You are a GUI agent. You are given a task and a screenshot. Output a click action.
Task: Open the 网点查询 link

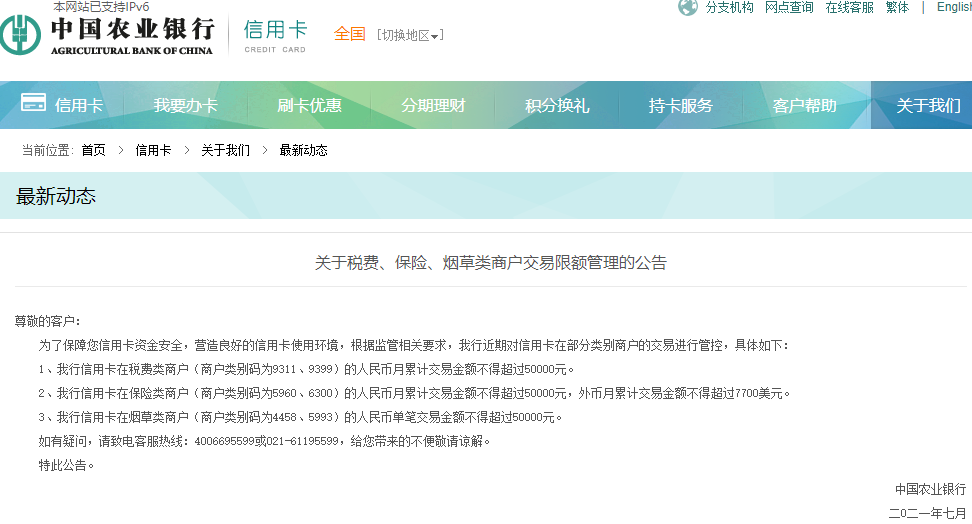789,7
